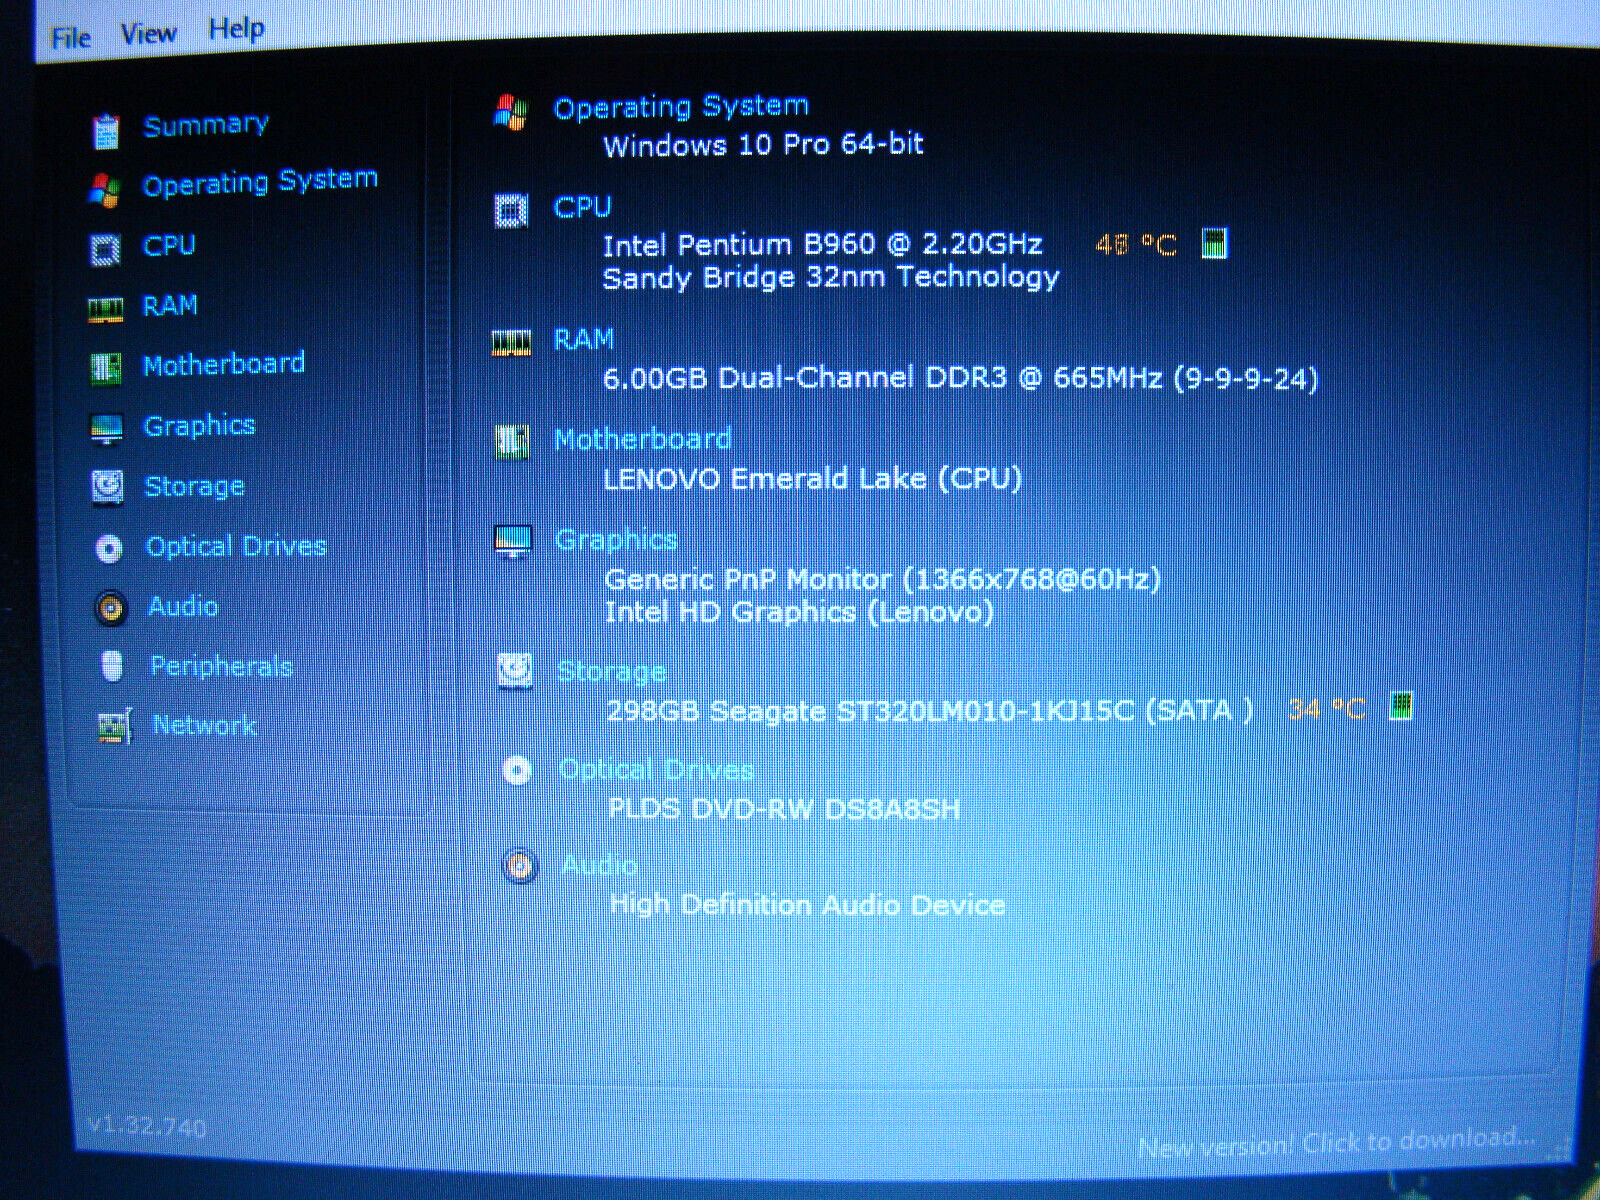Click the Motherboard icon in sidebar
Screen dimensions: 1600x1200
[106, 368]
